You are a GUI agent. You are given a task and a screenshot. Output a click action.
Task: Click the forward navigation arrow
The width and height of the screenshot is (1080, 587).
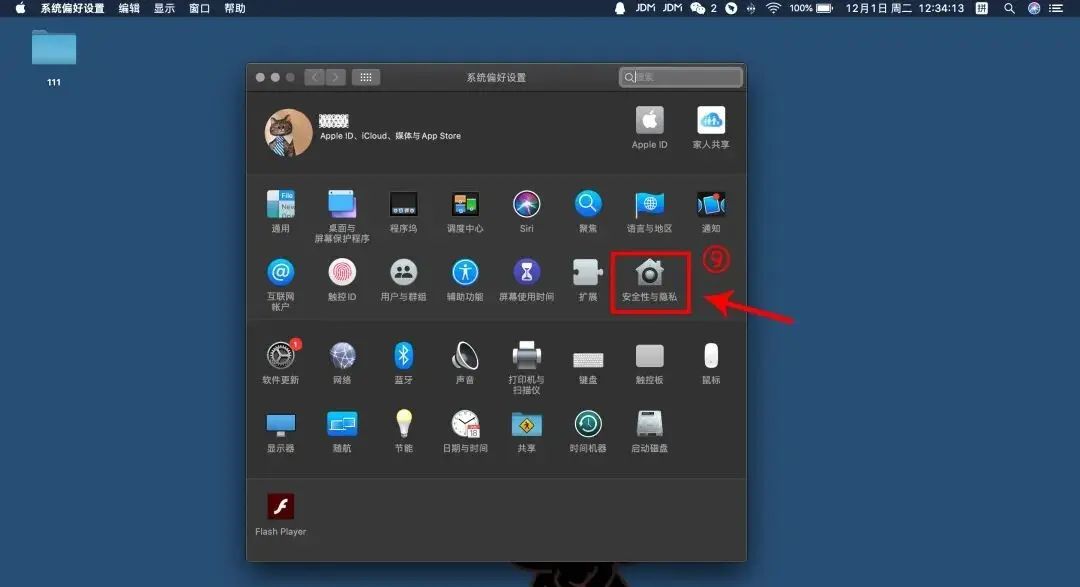pos(335,77)
